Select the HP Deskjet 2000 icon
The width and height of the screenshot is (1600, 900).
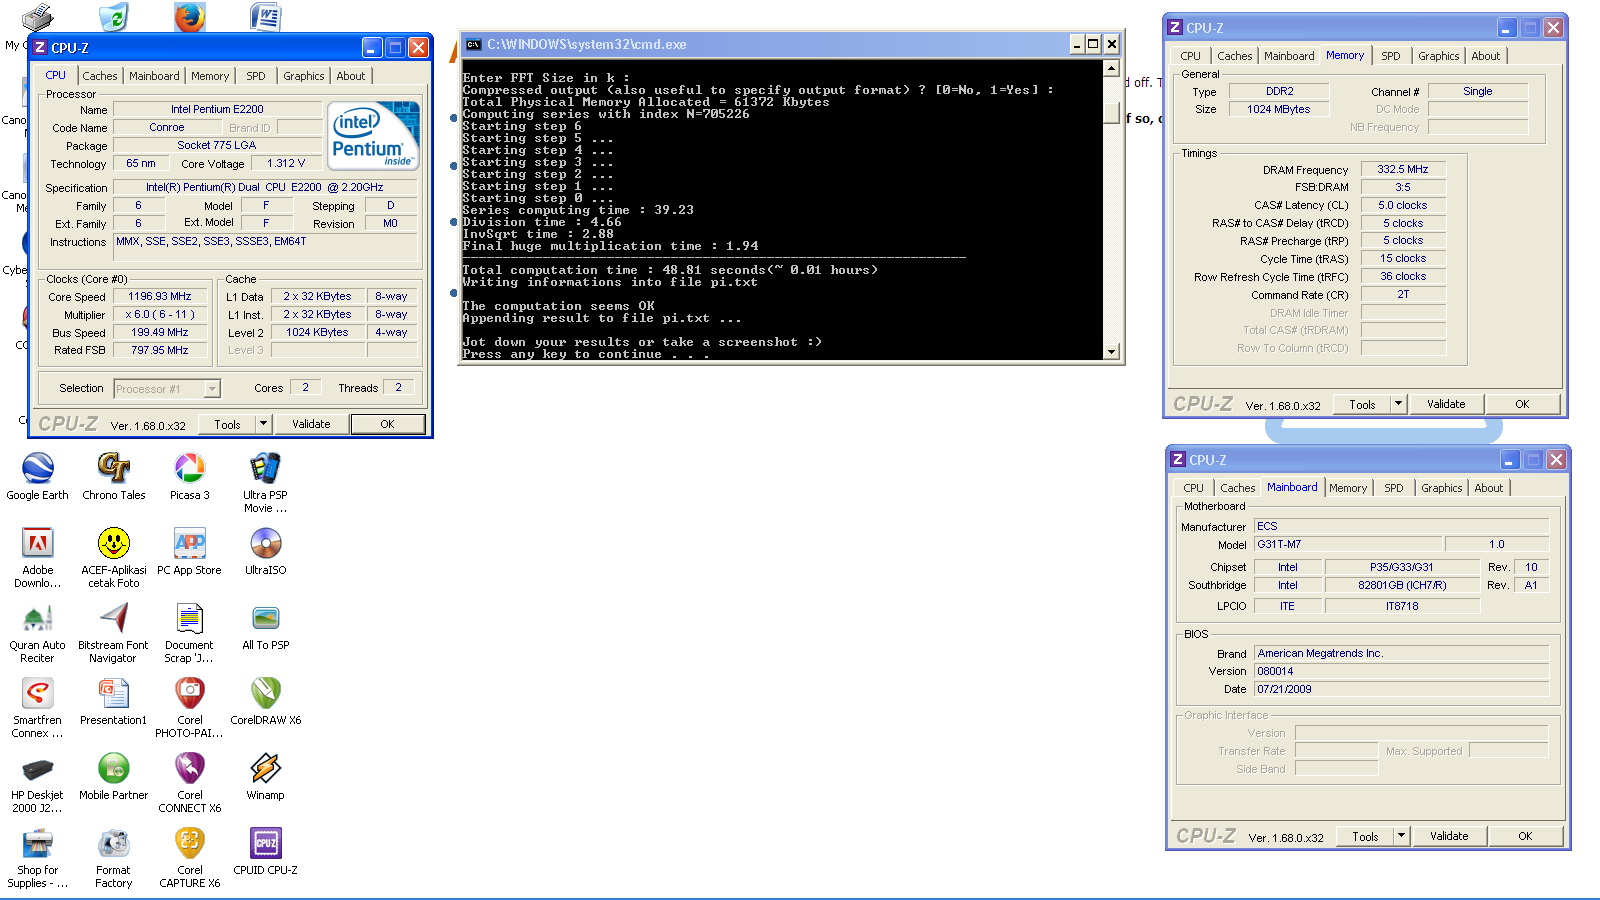[38, 768]
